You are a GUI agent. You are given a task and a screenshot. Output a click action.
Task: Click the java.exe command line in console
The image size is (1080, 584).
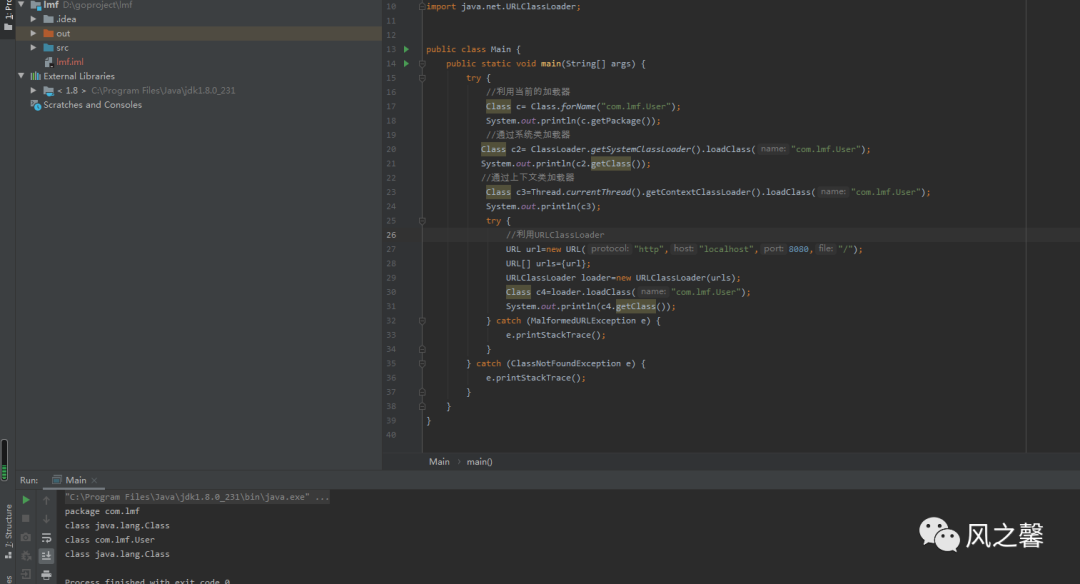(x=197, y=497)
